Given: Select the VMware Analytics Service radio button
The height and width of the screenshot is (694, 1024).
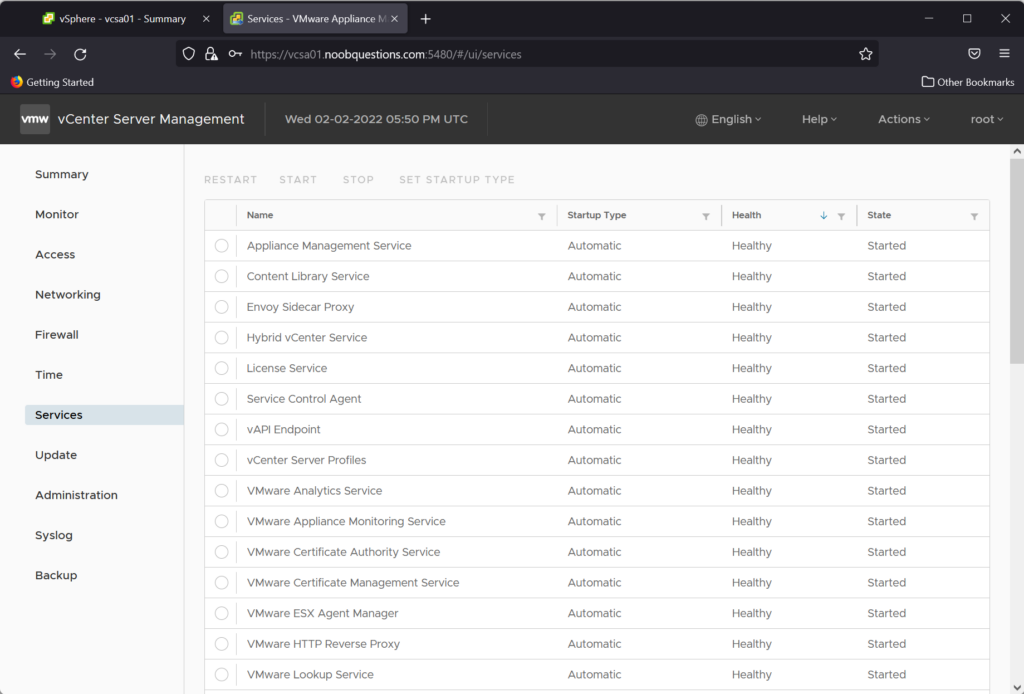Looking at the screenshot, I should 221,491.
